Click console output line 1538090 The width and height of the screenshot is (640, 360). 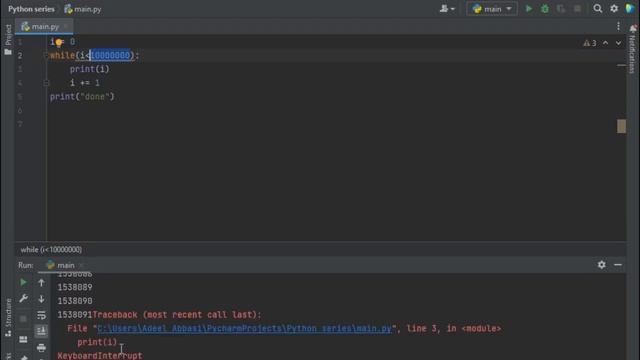tap(75, 301)
